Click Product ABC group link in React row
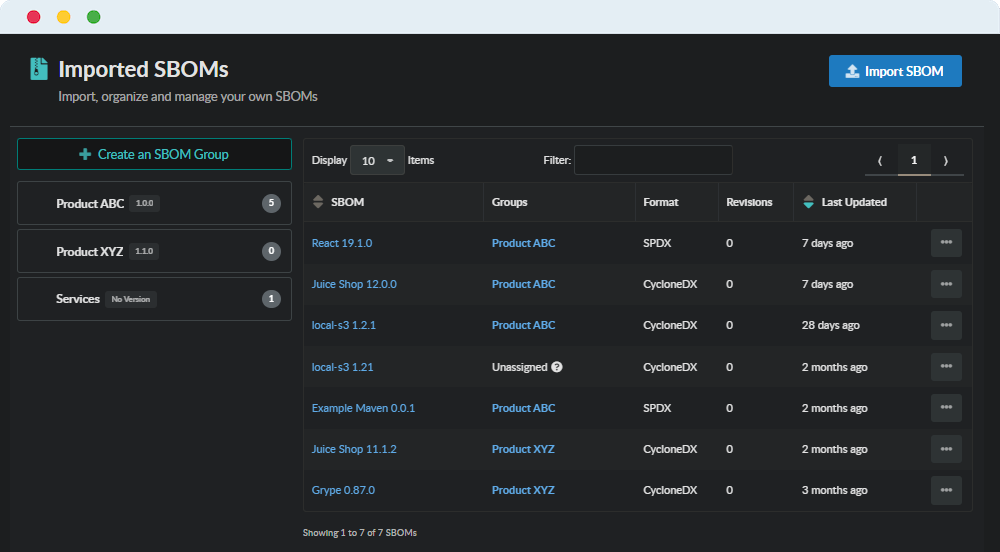The height and width of the screenshot is (552, 1000). click(524, 243)
